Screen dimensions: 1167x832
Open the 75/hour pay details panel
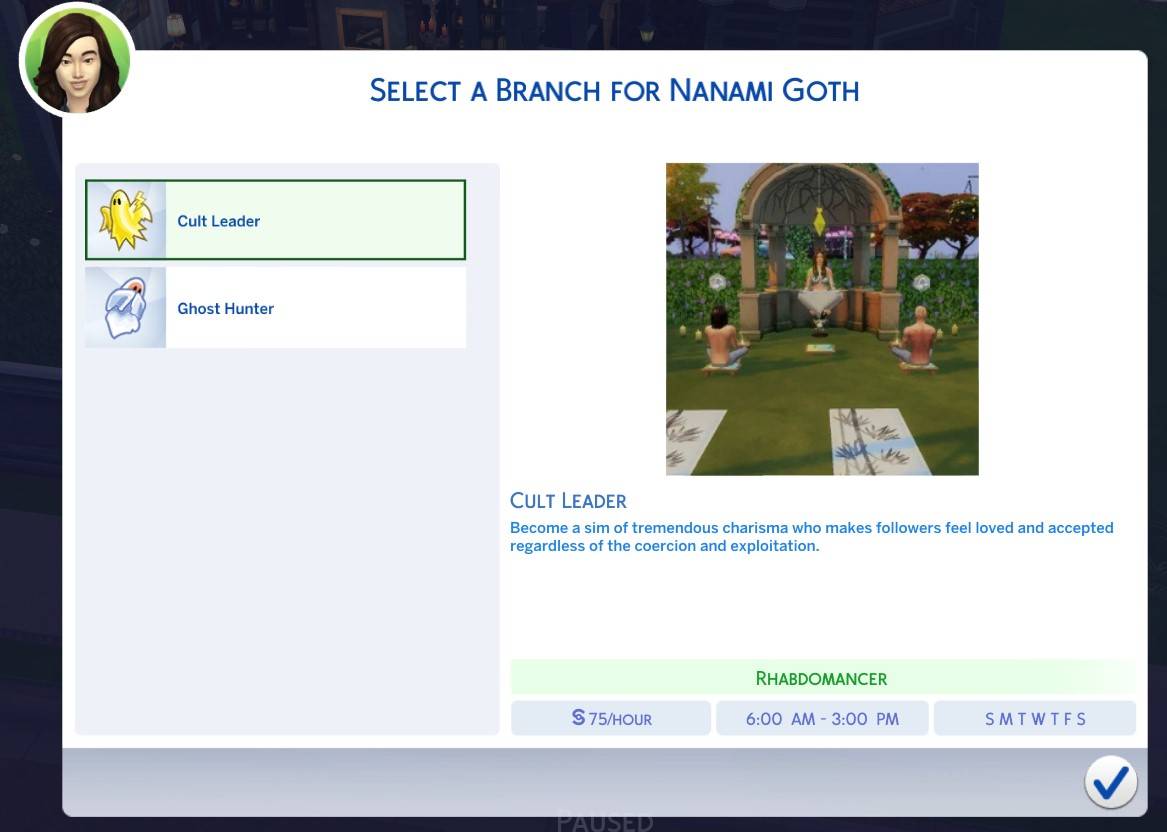(610, 718)
